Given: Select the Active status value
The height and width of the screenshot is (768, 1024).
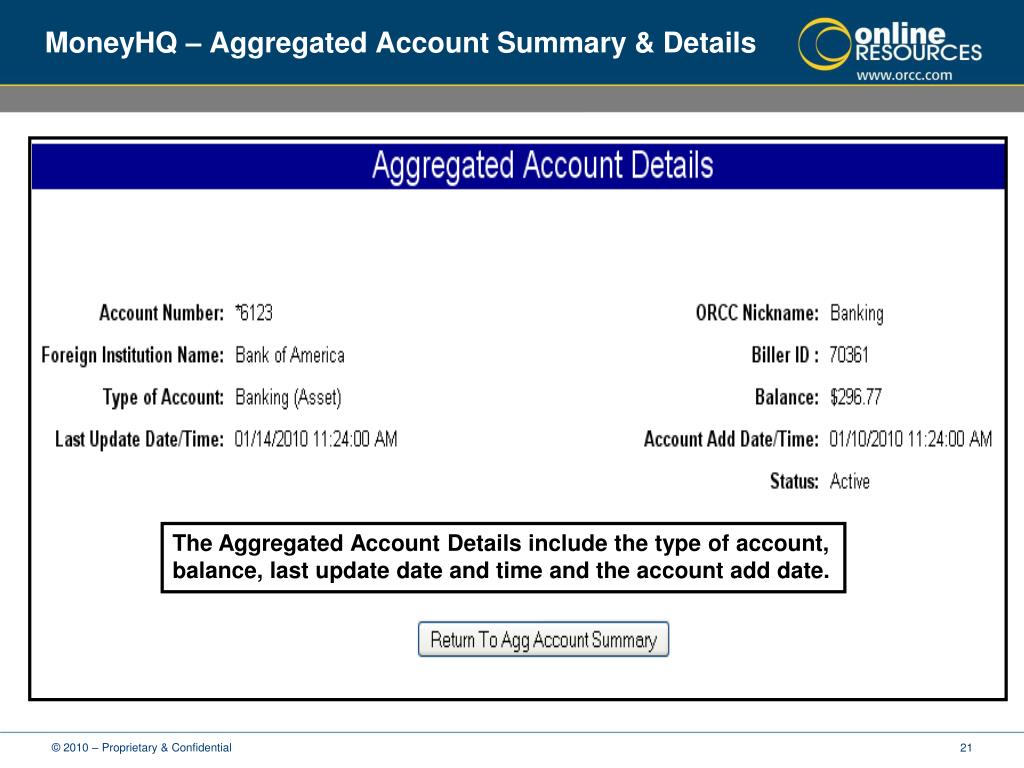Looking at the screenshot, I should pyautogui.click(x=850, y=481).
